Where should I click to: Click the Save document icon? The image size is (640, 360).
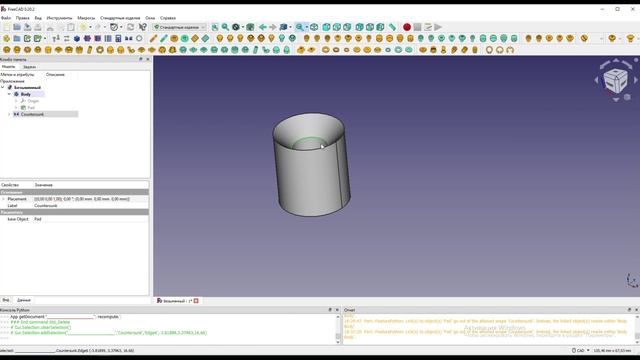tap(27, 27)
